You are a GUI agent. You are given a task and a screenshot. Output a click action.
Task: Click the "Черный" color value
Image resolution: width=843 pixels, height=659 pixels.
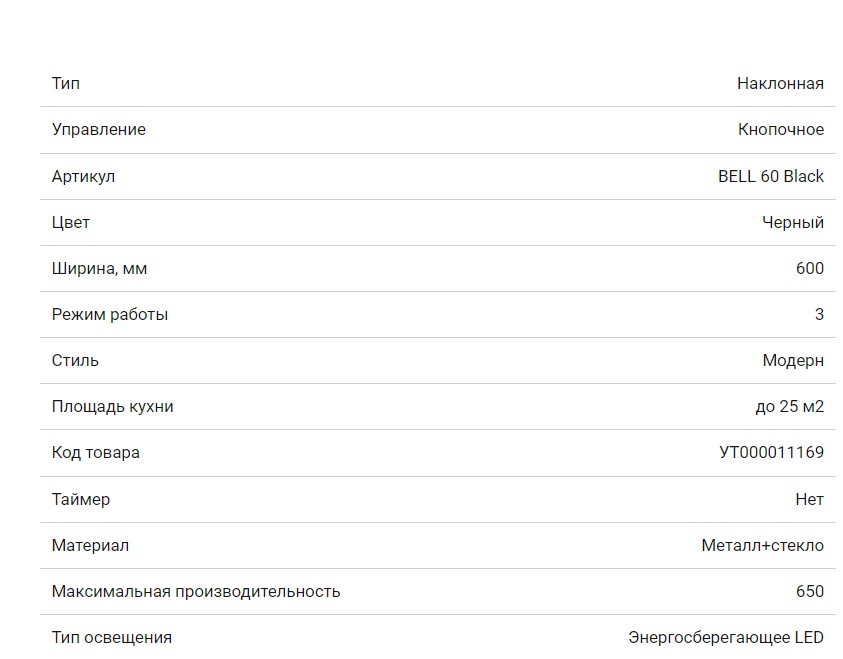(792, 222)
